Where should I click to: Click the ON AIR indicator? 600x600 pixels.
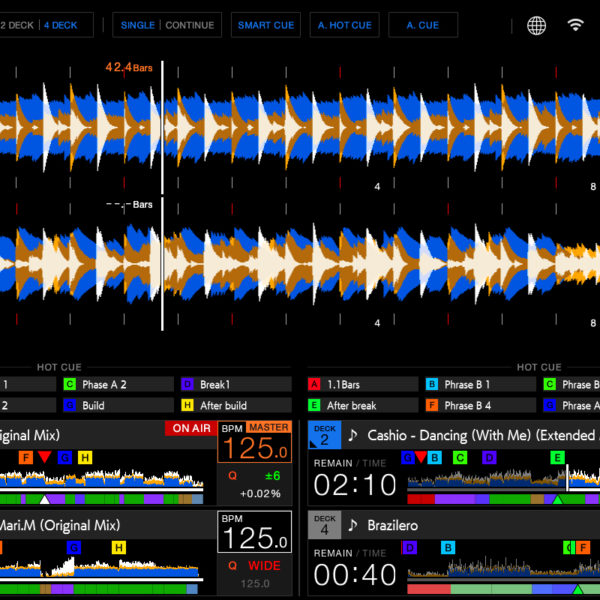pos(191,428)
